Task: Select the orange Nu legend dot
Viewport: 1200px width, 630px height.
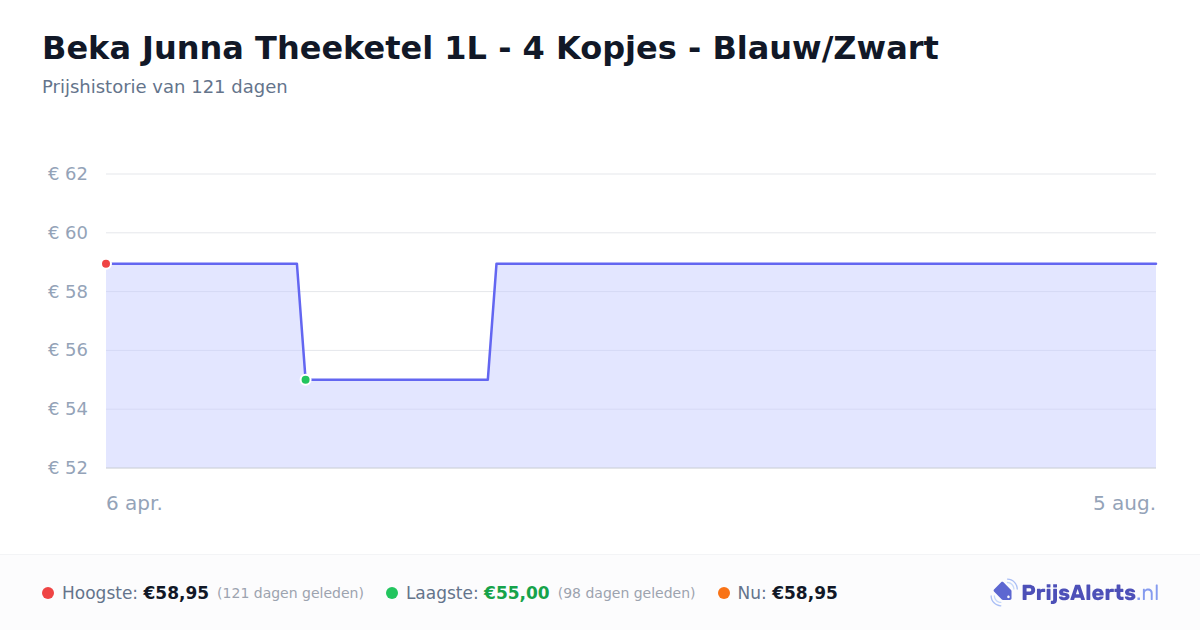Action: [x=724, y=593]
